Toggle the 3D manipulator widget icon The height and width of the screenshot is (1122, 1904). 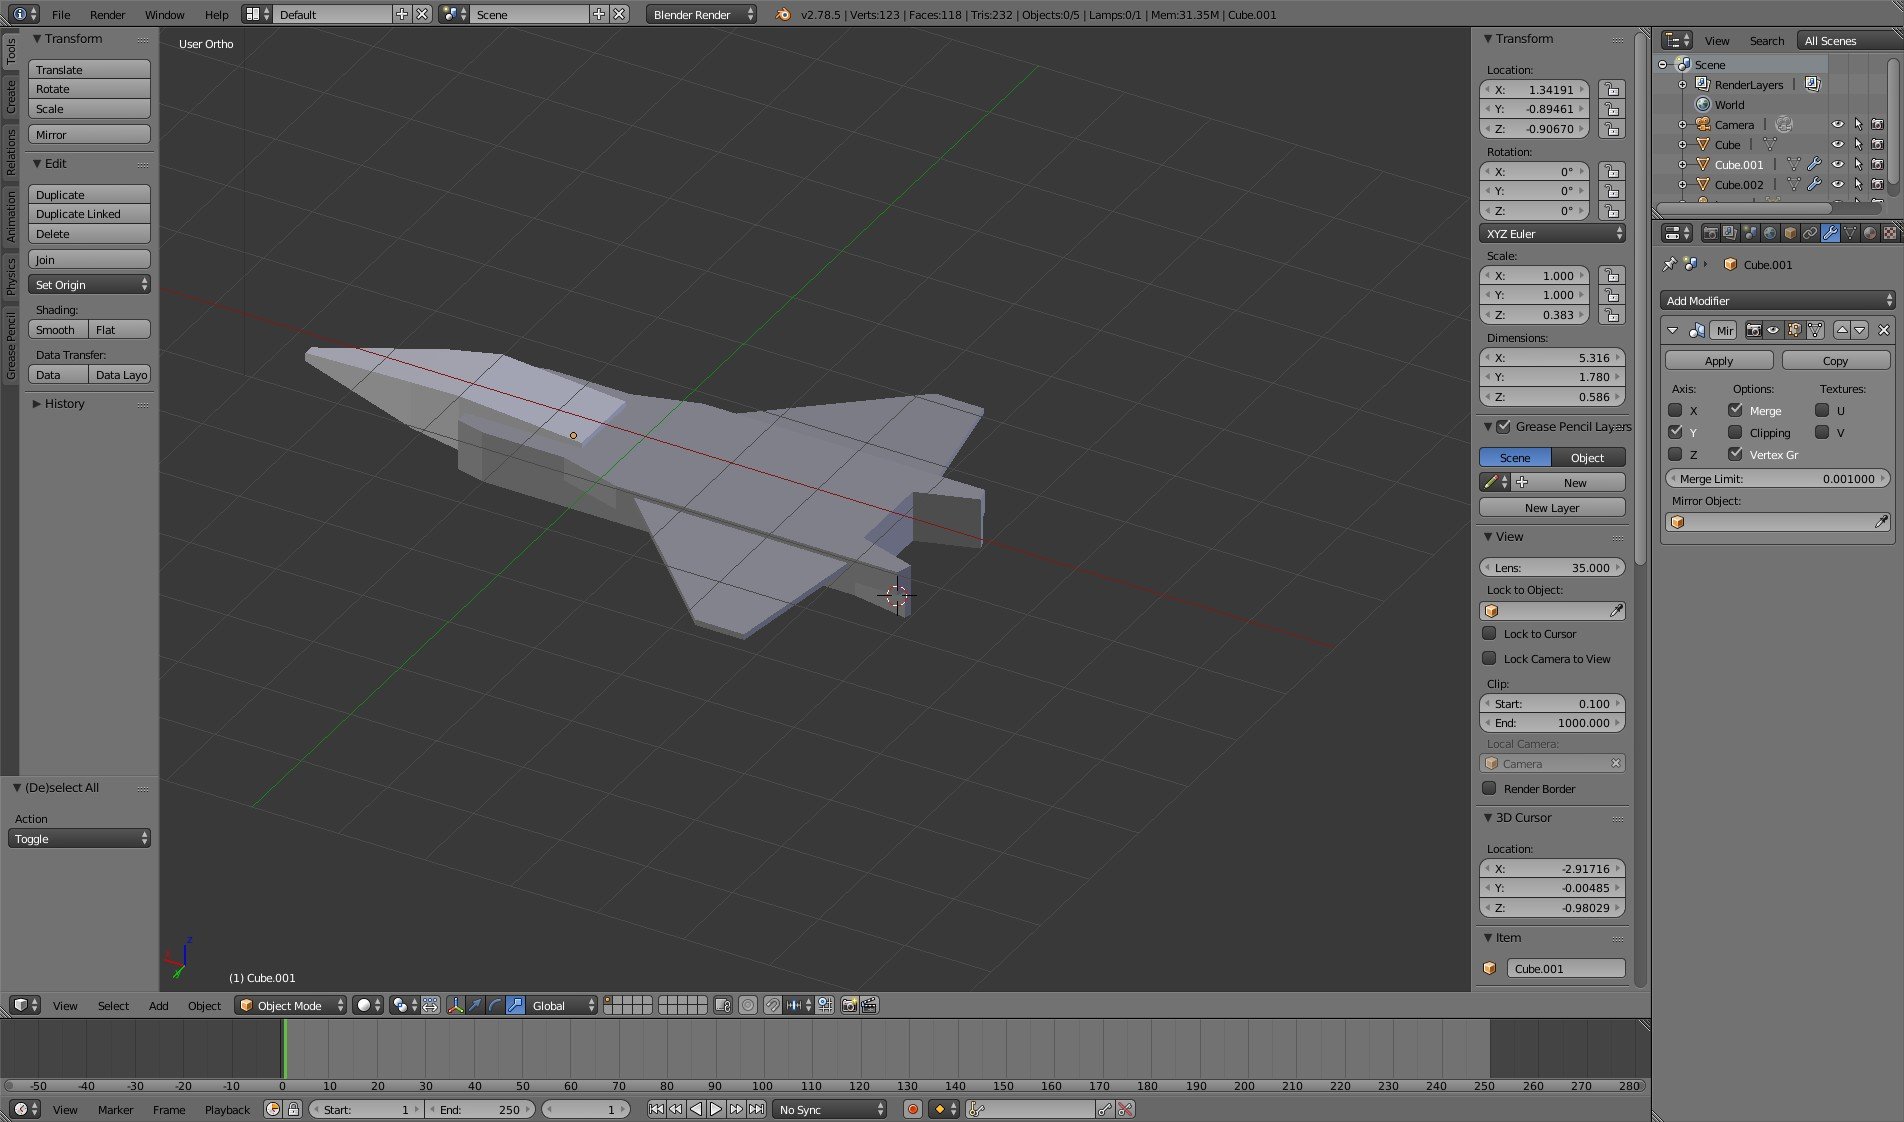click(455, 1005)
